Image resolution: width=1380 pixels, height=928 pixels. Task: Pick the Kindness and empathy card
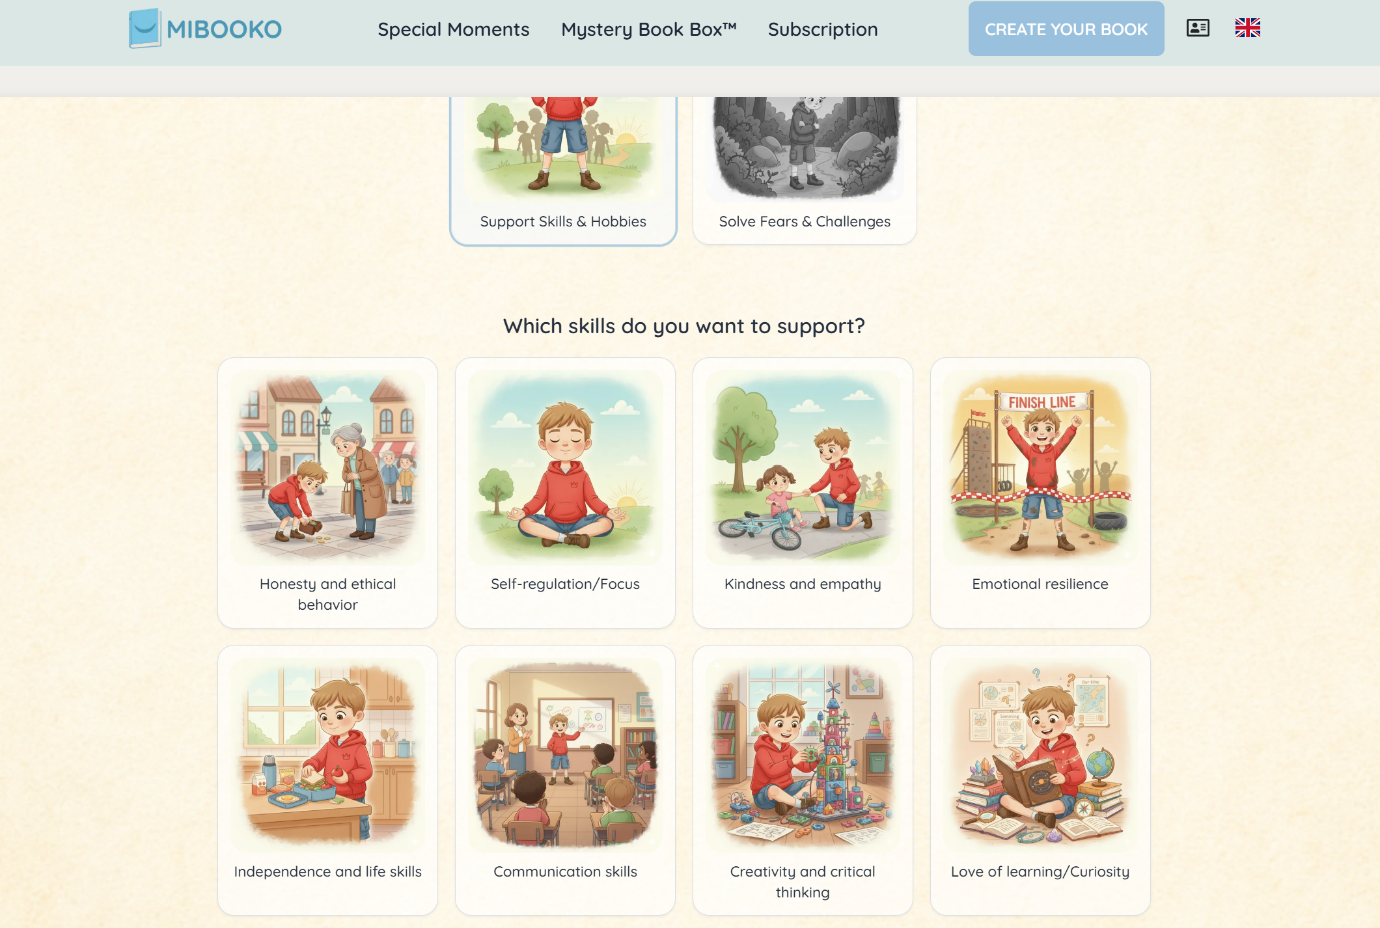tap(803, 493)
